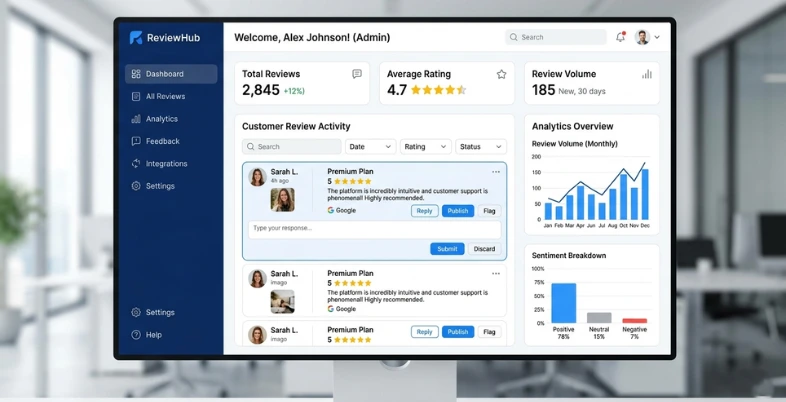This screenshot has width=786, height=402.
Task: Click Reply on the first review
Action: point(425,211)
